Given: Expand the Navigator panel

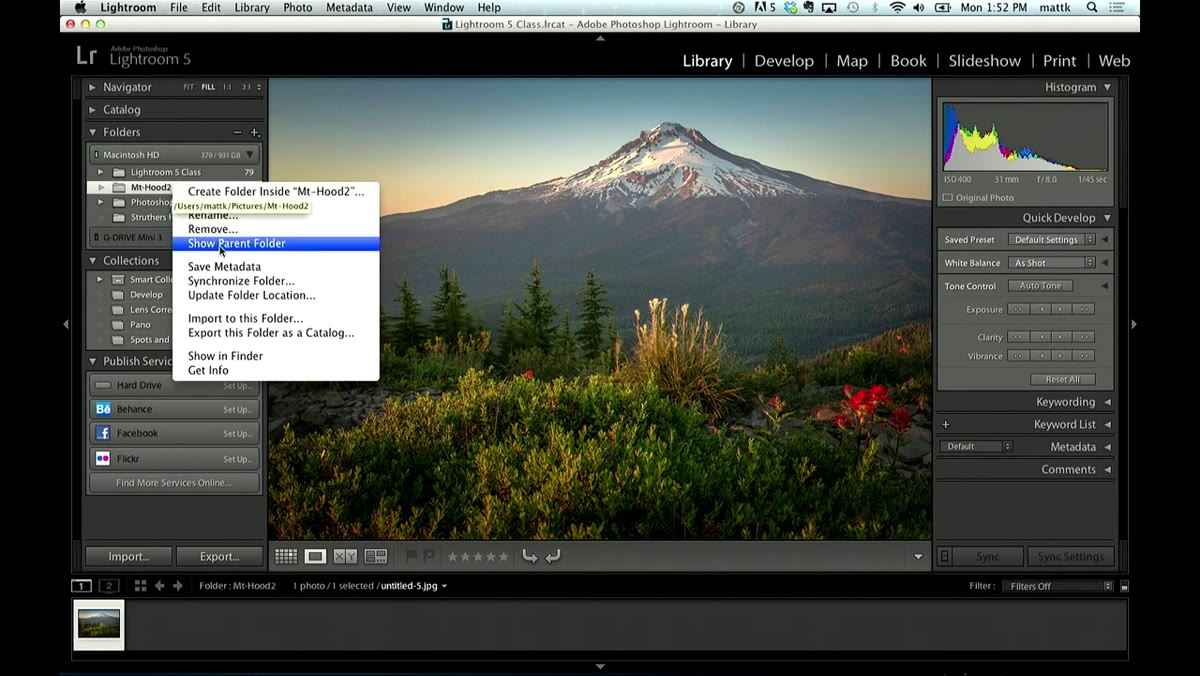Looking at the screenshot, I should pos(93,87).
